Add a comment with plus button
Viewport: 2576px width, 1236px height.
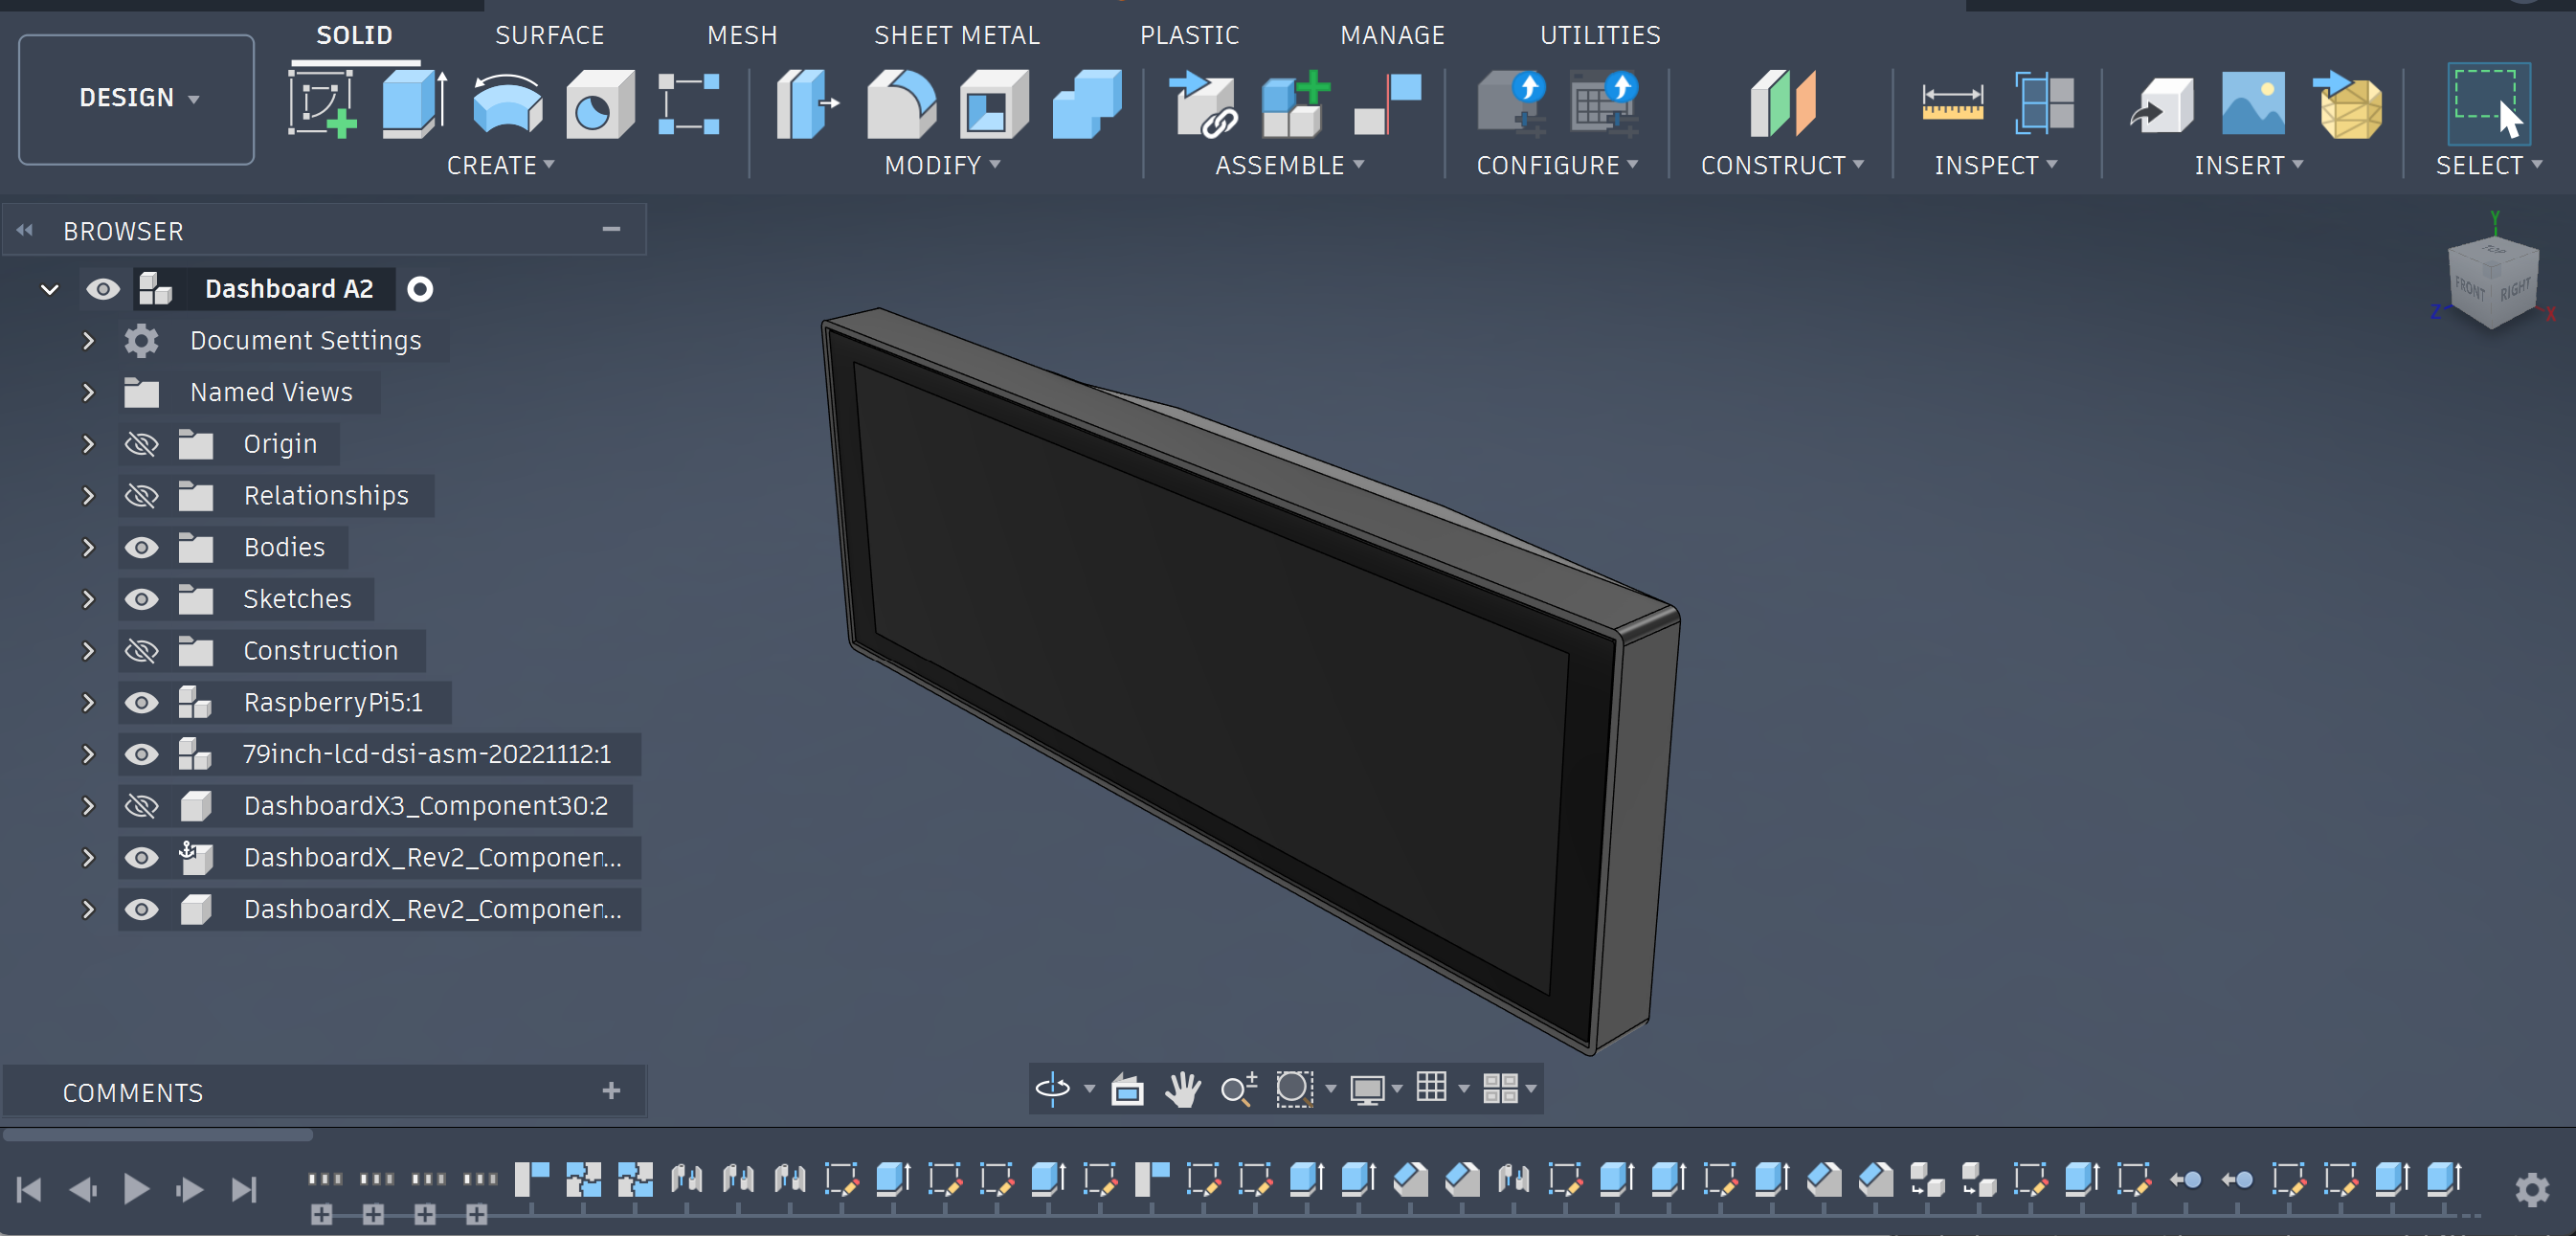(x=611, y=1091)
